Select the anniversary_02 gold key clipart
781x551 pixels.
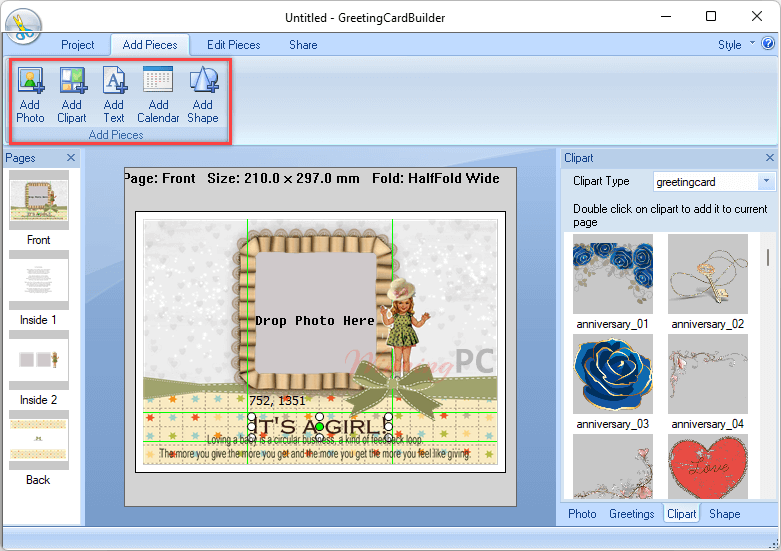coord(708,274)
